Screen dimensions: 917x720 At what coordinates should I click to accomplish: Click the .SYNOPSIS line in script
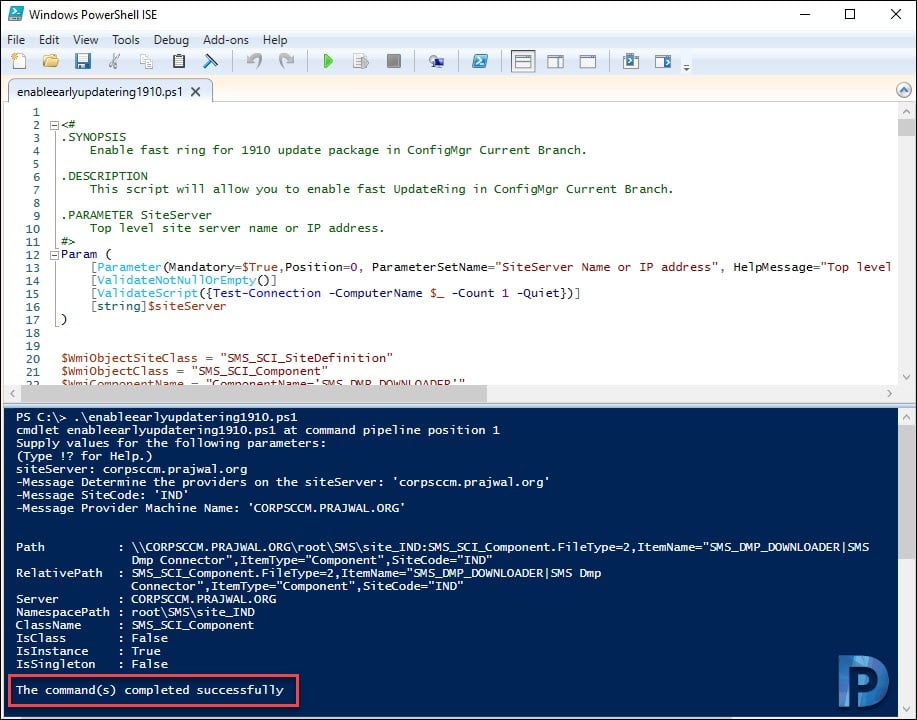pyautogui.click(x=94, y=137)
